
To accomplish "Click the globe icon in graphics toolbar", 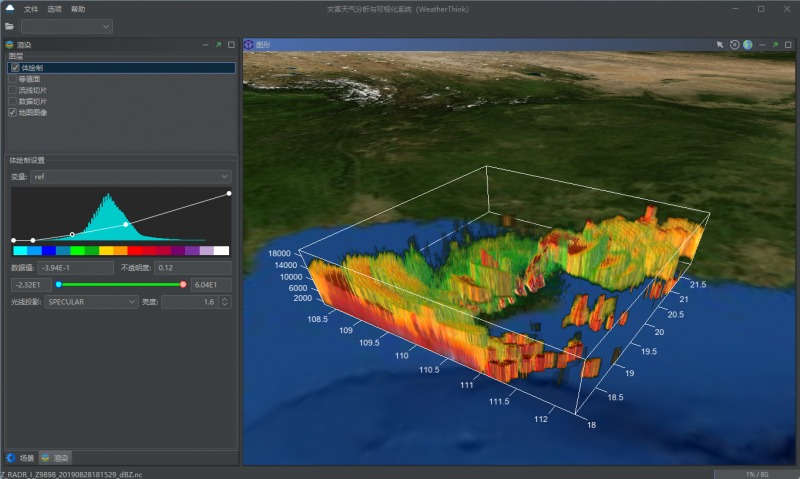I will [x=746, y=45].
